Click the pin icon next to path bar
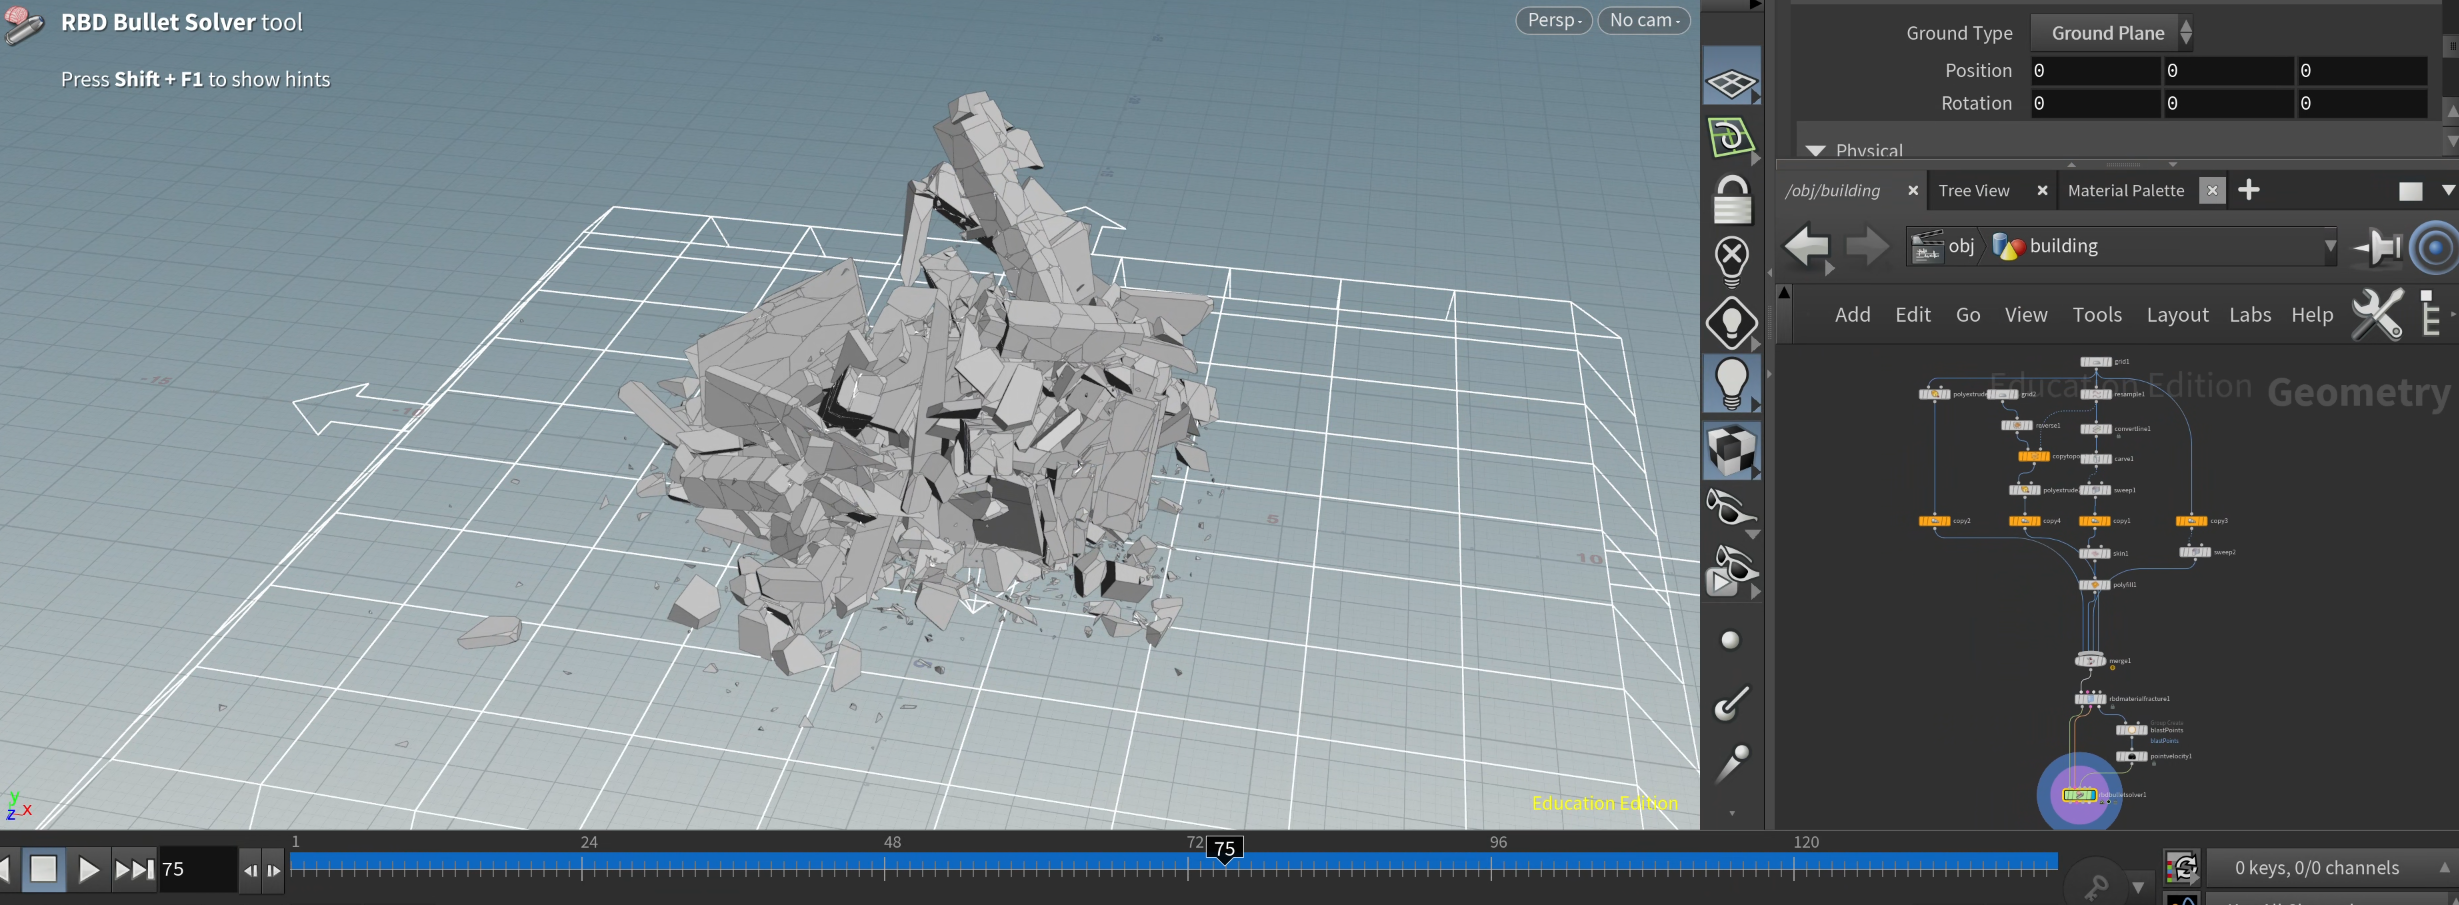2459x905 pixels. (x=2378, y=247)
